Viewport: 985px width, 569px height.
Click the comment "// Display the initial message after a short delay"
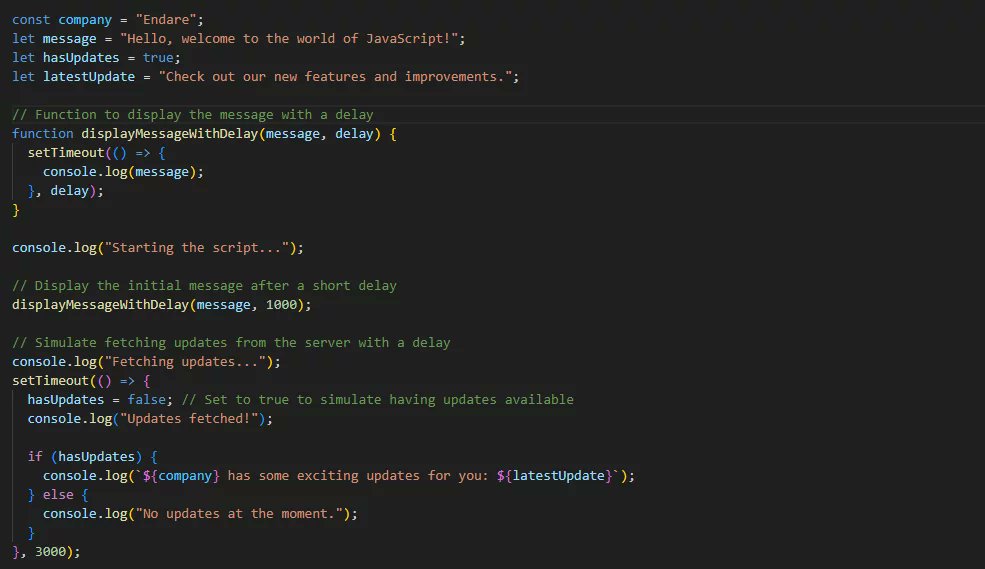tap(205, 285)
